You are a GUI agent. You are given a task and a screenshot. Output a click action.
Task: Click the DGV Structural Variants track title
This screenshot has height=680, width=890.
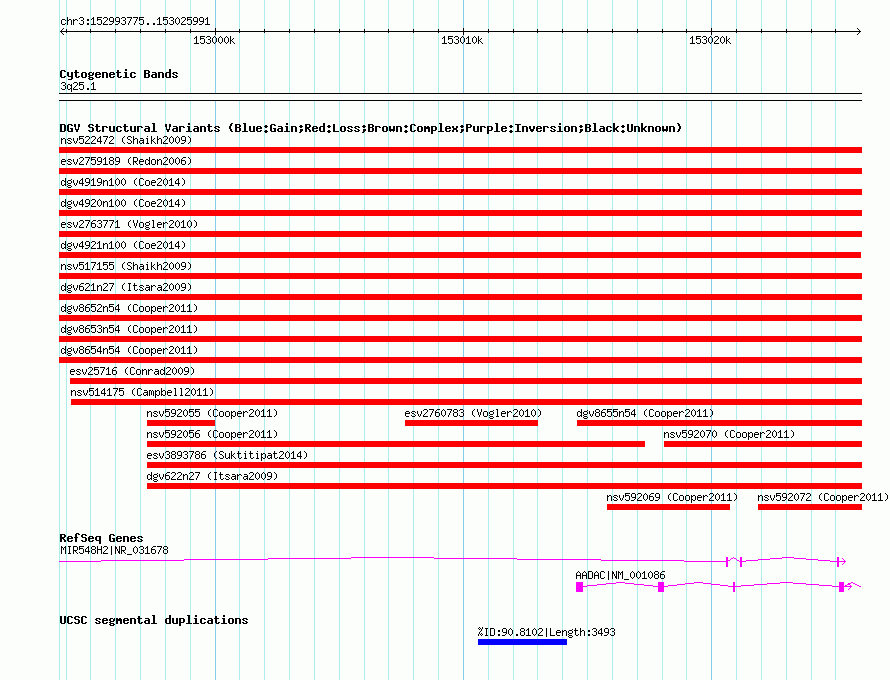(x=371, y=128)
